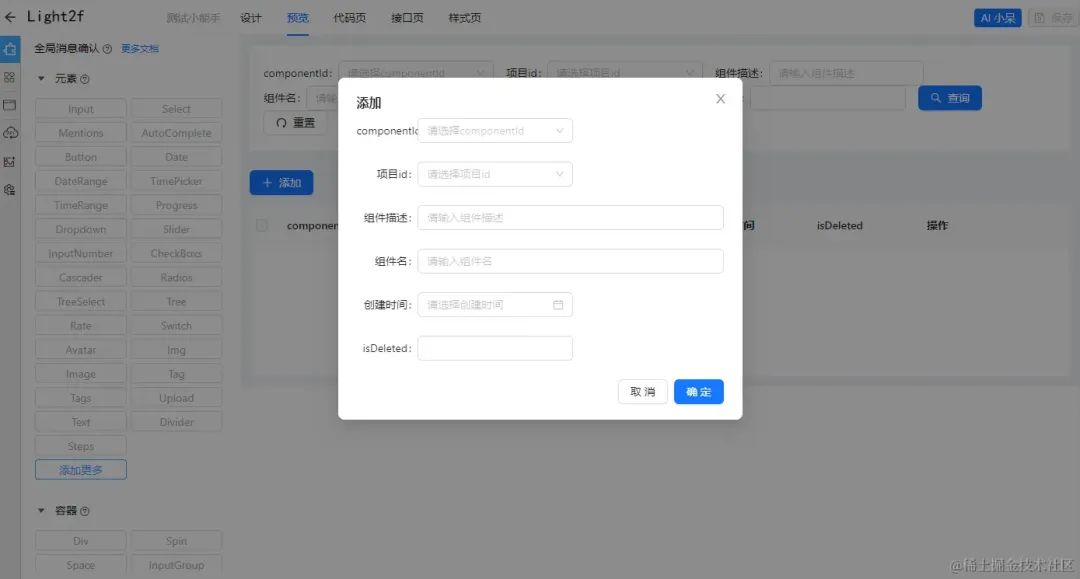
Task: Cancel the 添加 dialog via 取消 button
Action: click(642, 391)
